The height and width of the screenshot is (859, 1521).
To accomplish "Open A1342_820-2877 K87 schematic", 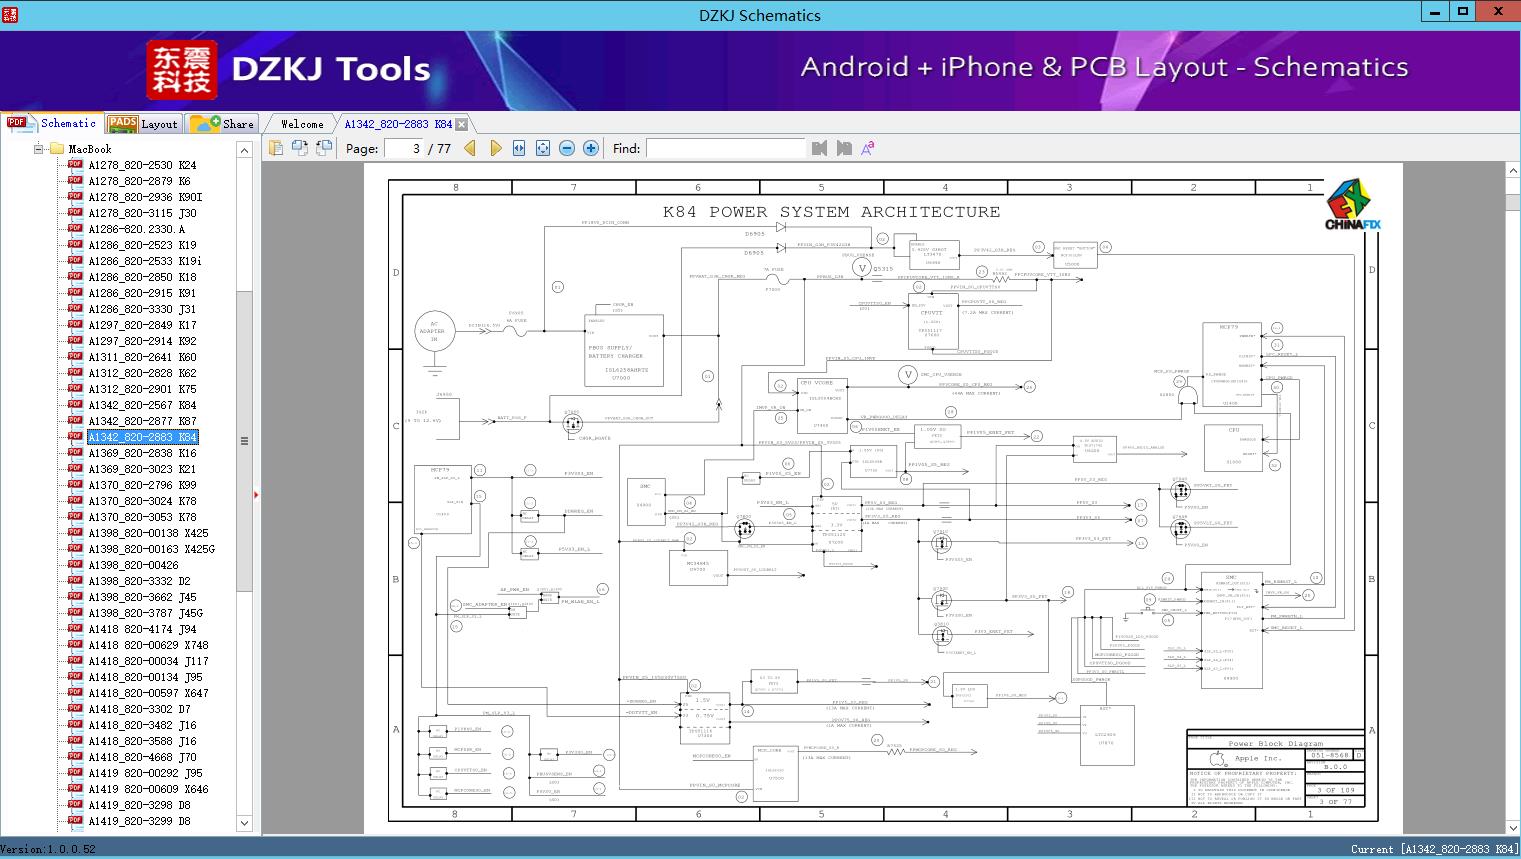I will click(x=142, y=421).
